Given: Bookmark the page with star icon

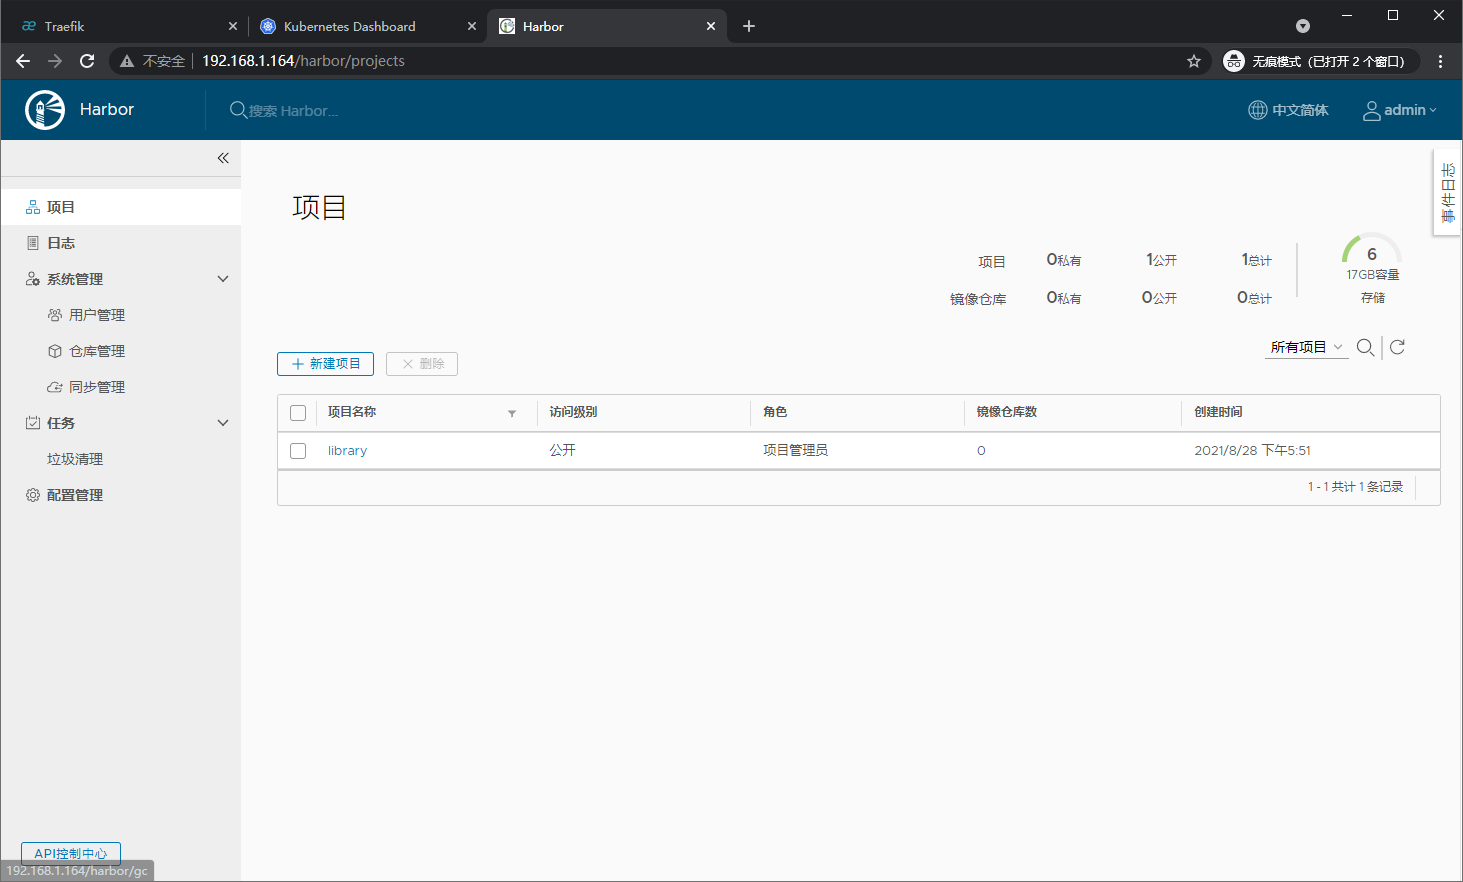Looking at the screenshot, I should point(1194,61).
